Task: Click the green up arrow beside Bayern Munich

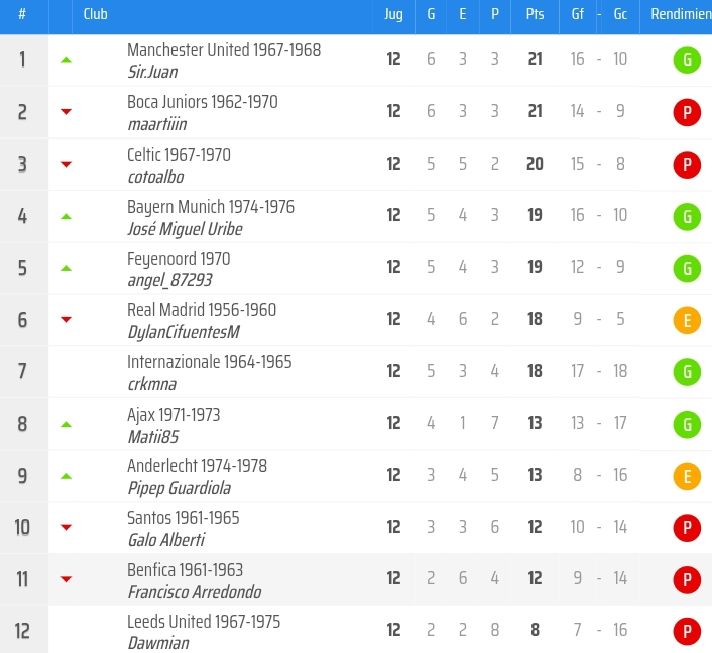Action: [67, 216]
